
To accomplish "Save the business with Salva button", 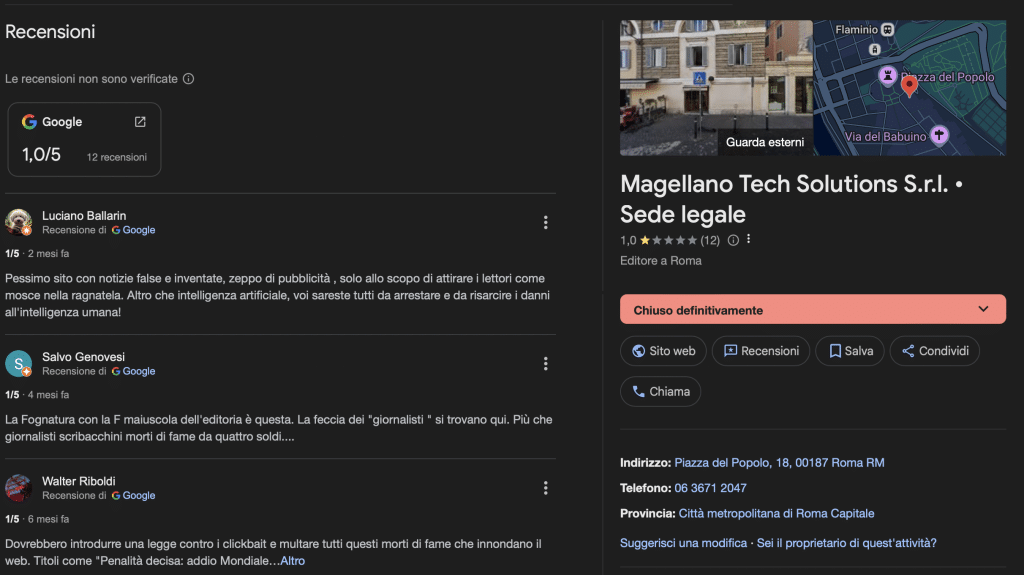I will click(x=850, y=351).
